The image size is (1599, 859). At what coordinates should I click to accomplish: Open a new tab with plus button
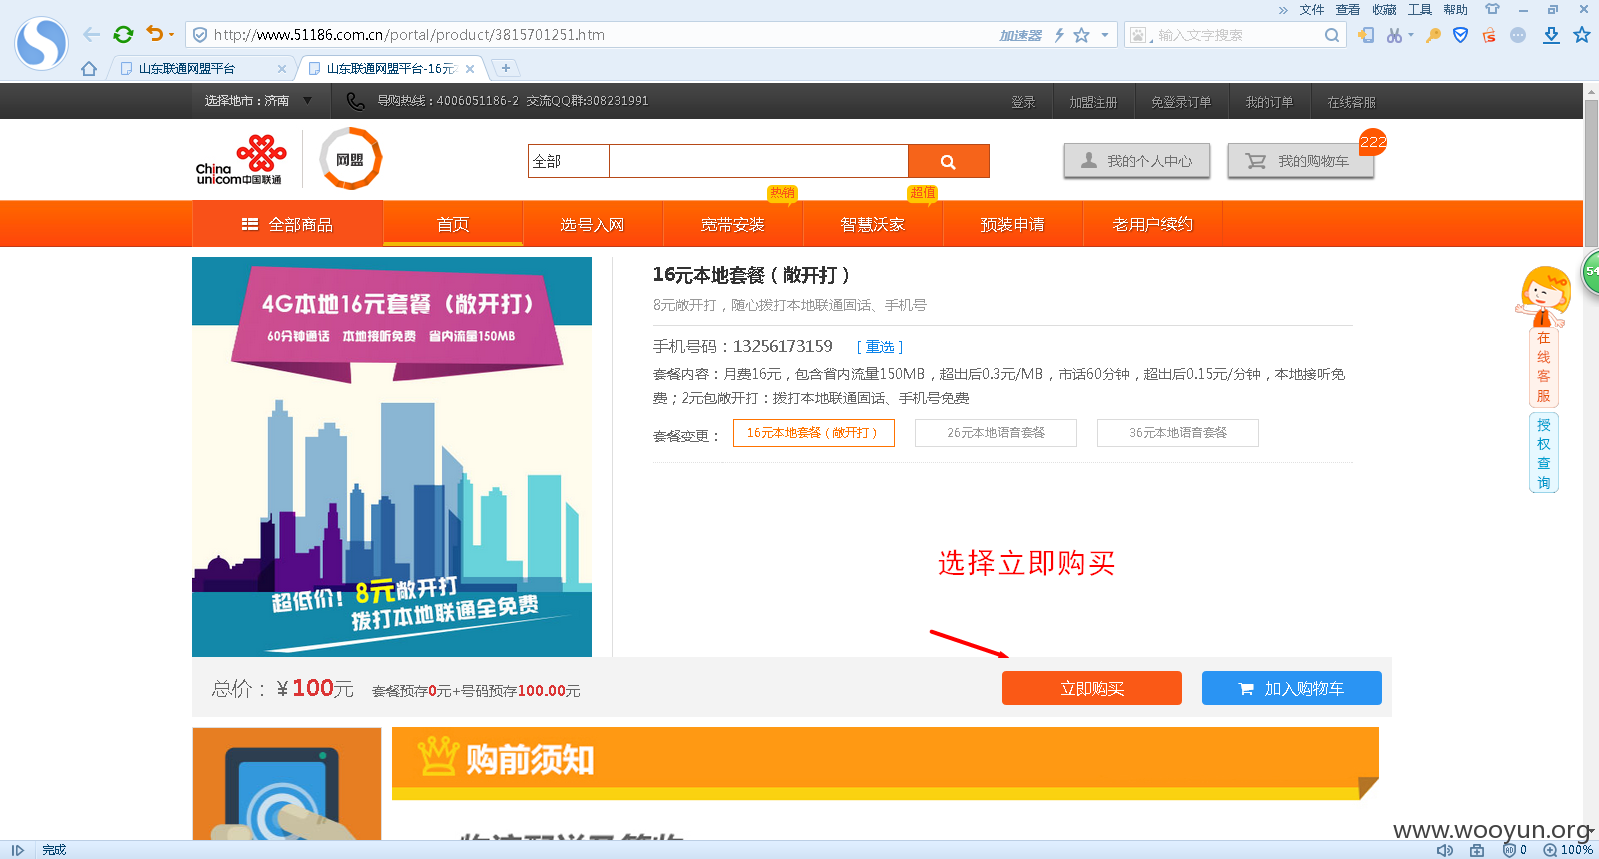pos(506,68)
